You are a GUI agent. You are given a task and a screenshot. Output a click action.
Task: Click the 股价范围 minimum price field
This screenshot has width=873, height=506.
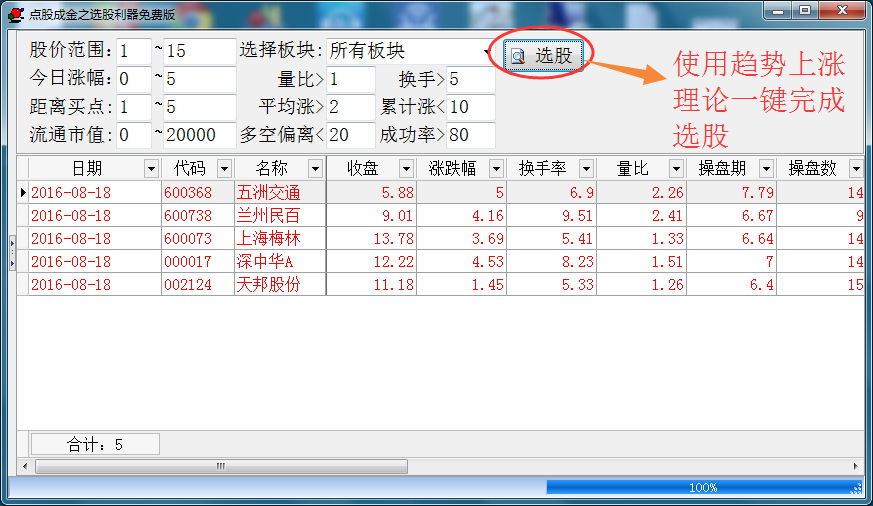tap(134, 51)
